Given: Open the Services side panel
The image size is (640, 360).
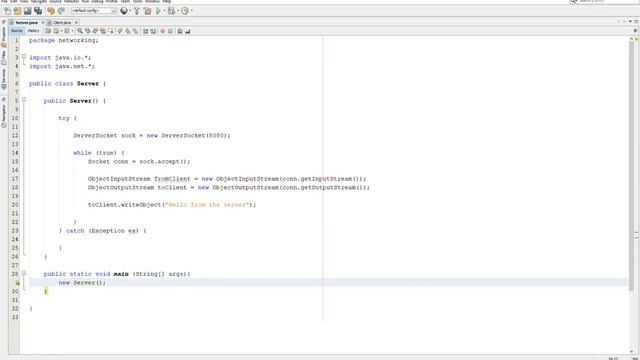Looking at the screenshot, I should [x=4, y=79].
